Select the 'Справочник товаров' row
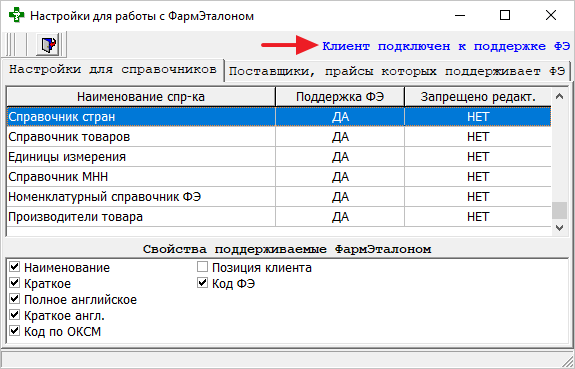 pos(279,137)
